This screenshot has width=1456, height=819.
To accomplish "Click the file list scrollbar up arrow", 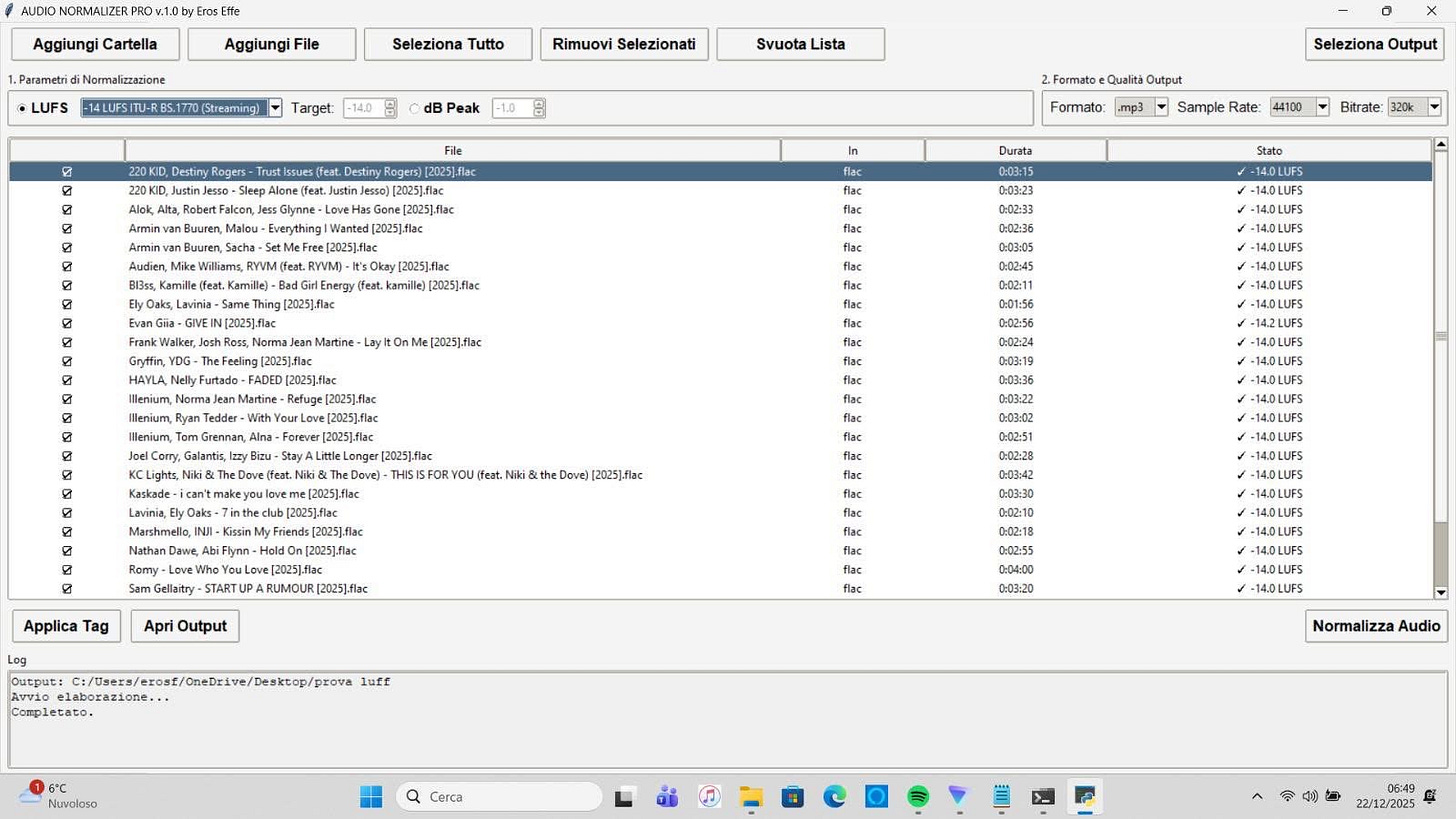I will click(x=1441, y=145).
